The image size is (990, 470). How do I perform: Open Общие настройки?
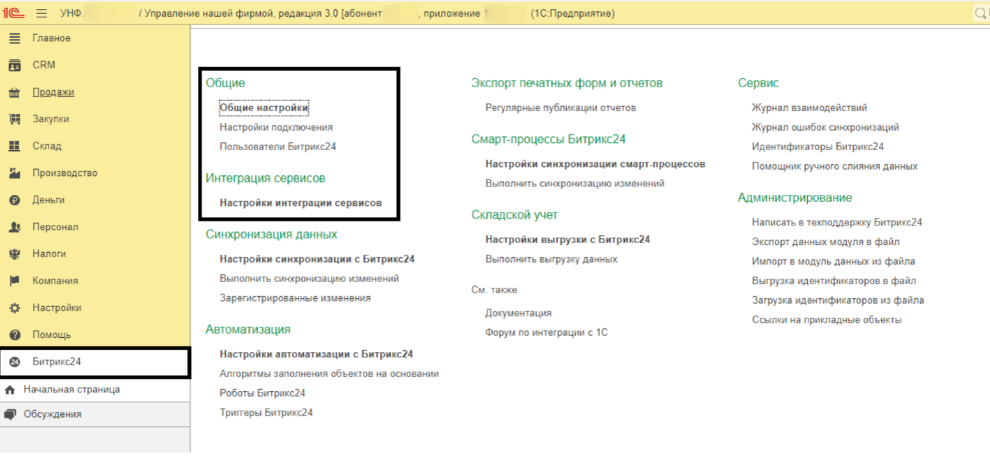tap(264, 108)
